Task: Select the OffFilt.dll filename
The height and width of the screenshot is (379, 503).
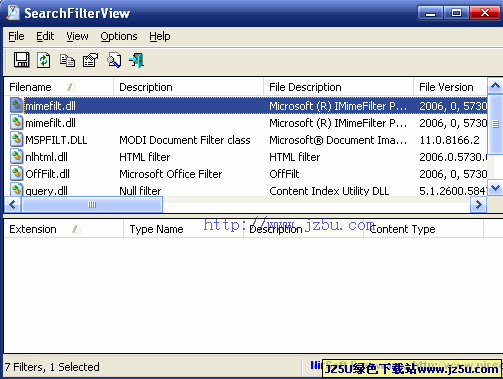Action: 47,174
